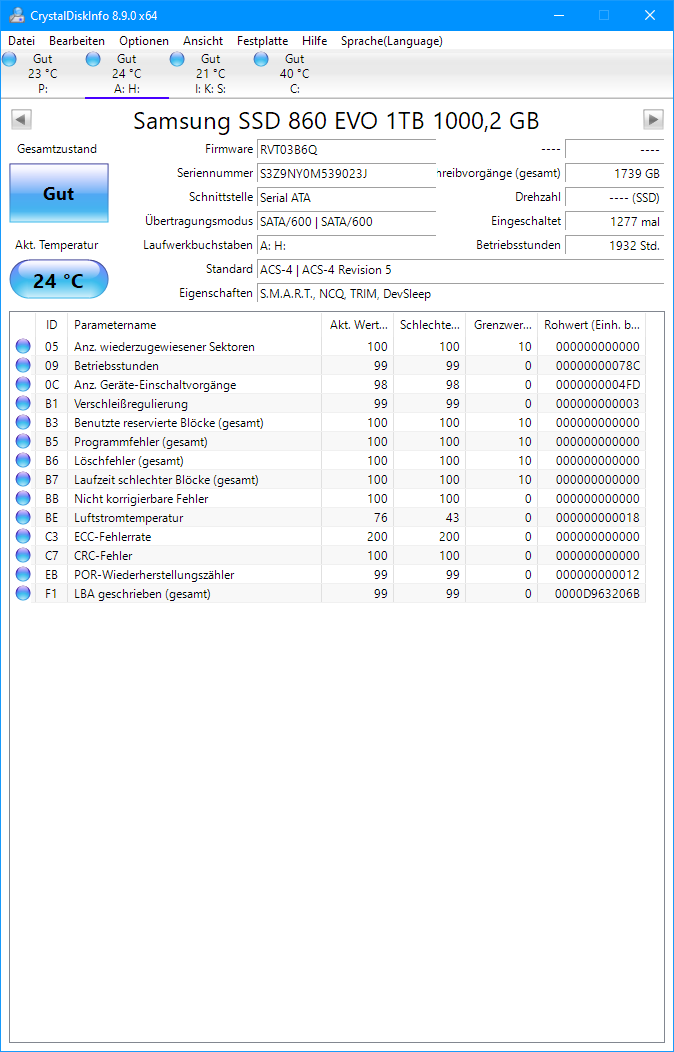Open the Optionen menu

click(144, 41)
